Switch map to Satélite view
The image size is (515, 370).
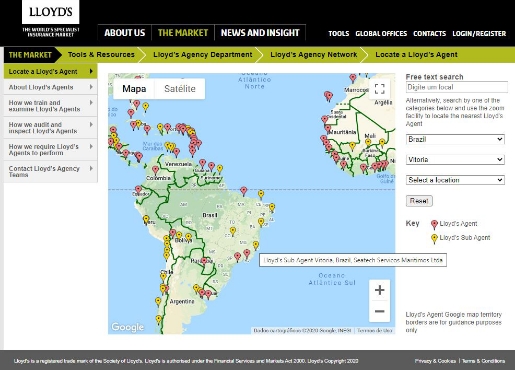[x=180, y=89]
